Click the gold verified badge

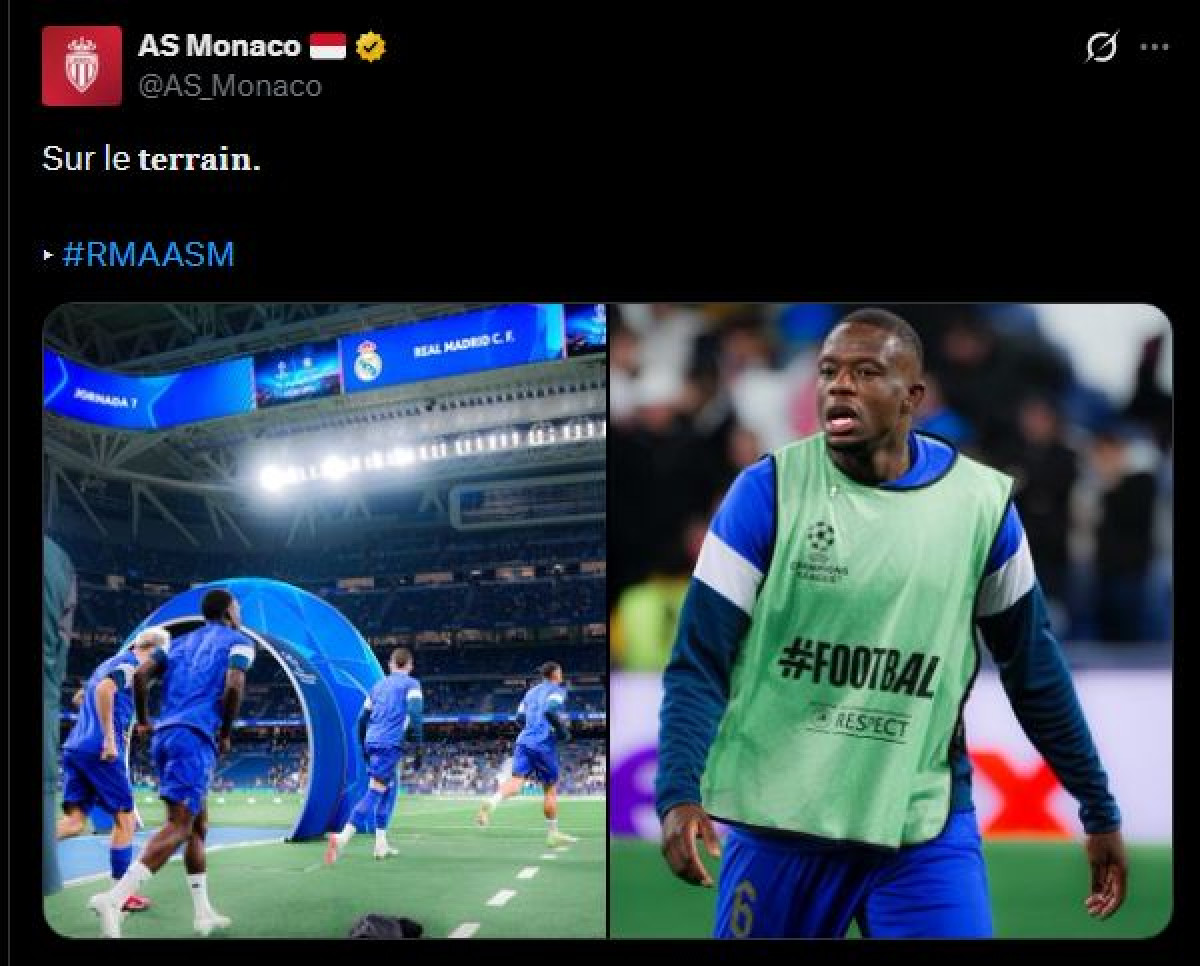[371, 46]
